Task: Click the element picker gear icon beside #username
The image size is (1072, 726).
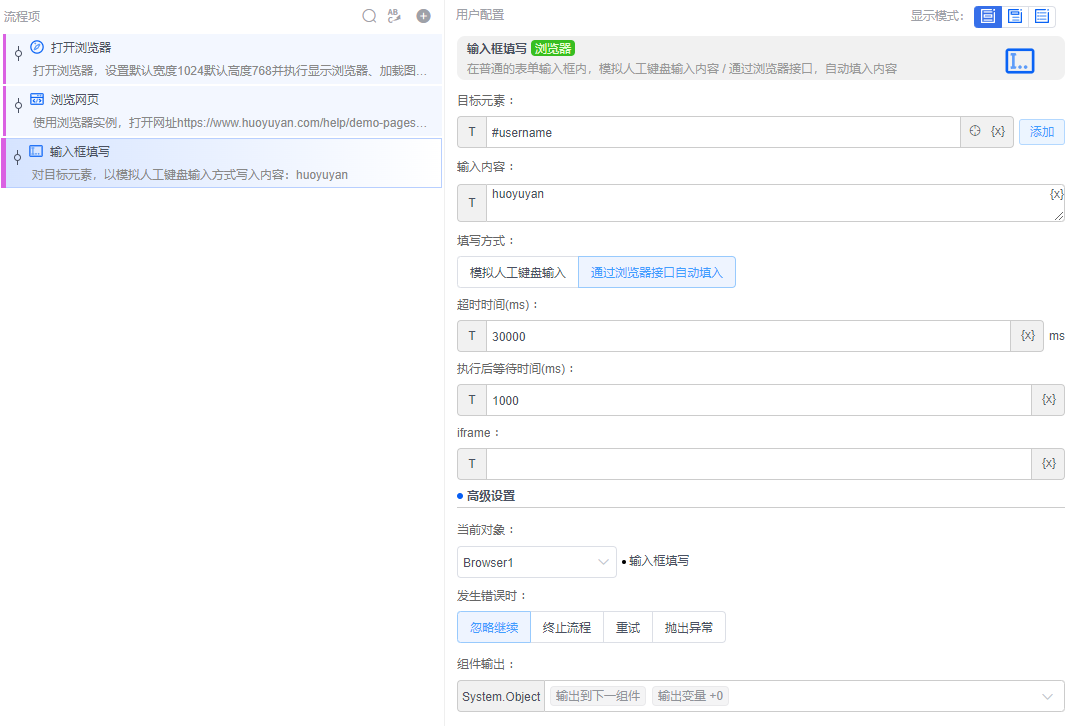Action: pyautogui.click(x=974, y=131)
